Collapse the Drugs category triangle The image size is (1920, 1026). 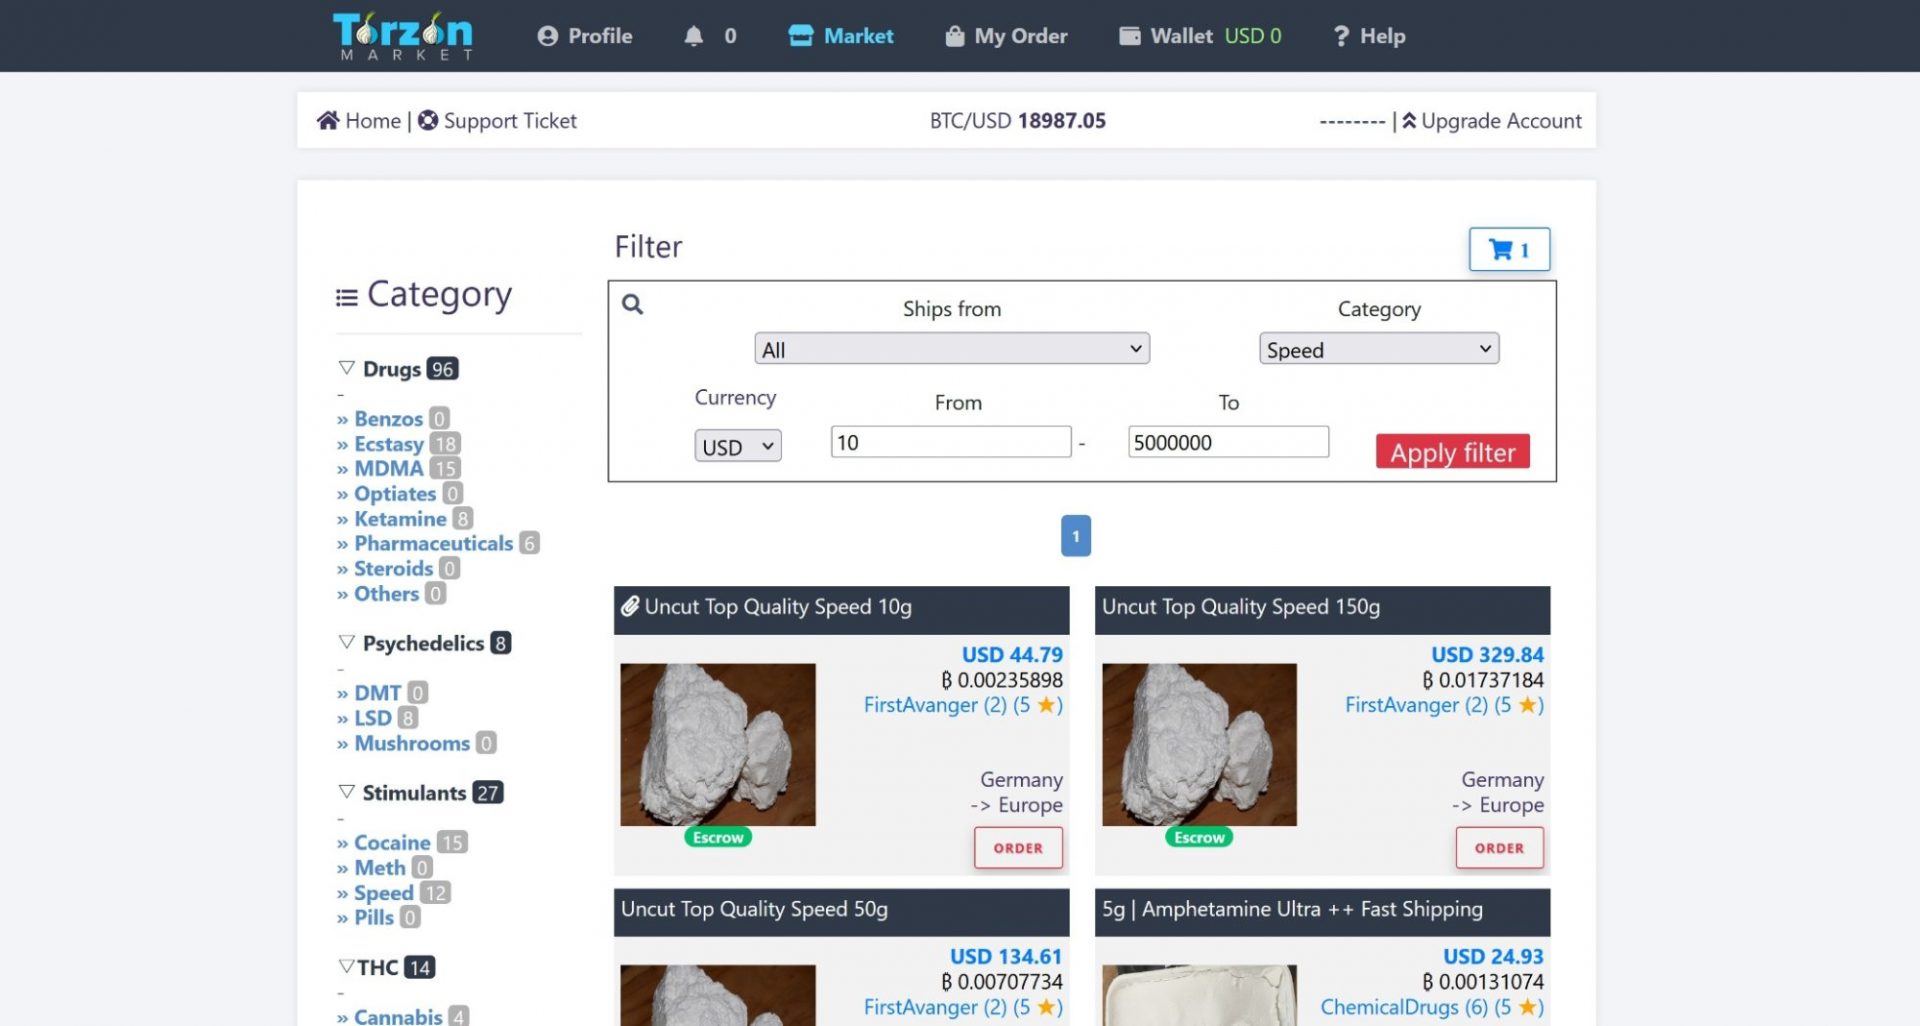click(347, 368)
